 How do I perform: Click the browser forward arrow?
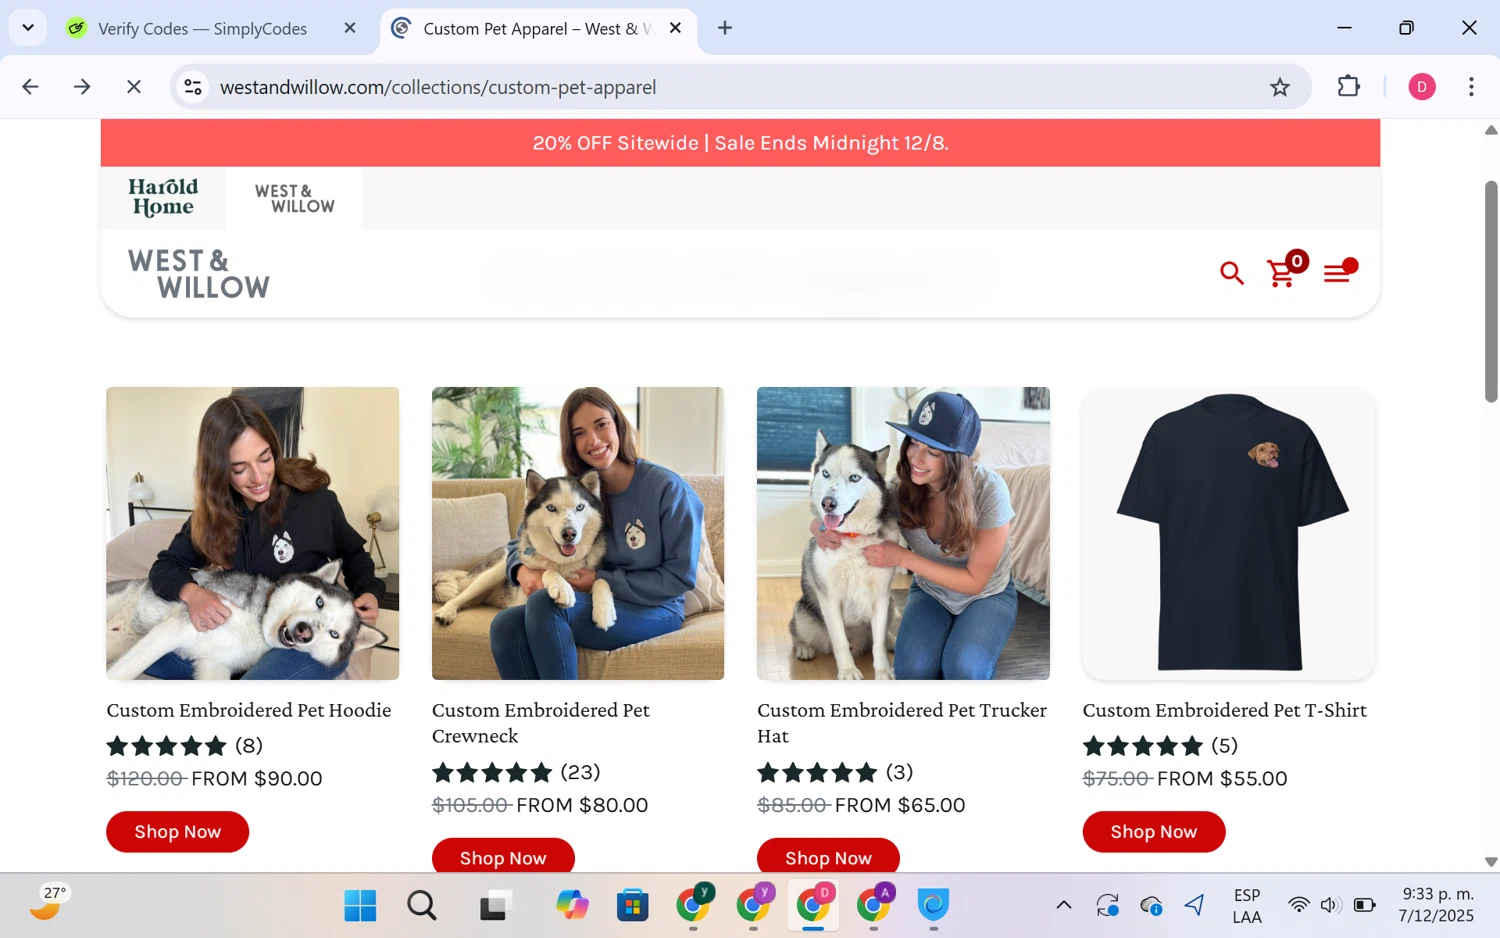click(x=82, y=87)
